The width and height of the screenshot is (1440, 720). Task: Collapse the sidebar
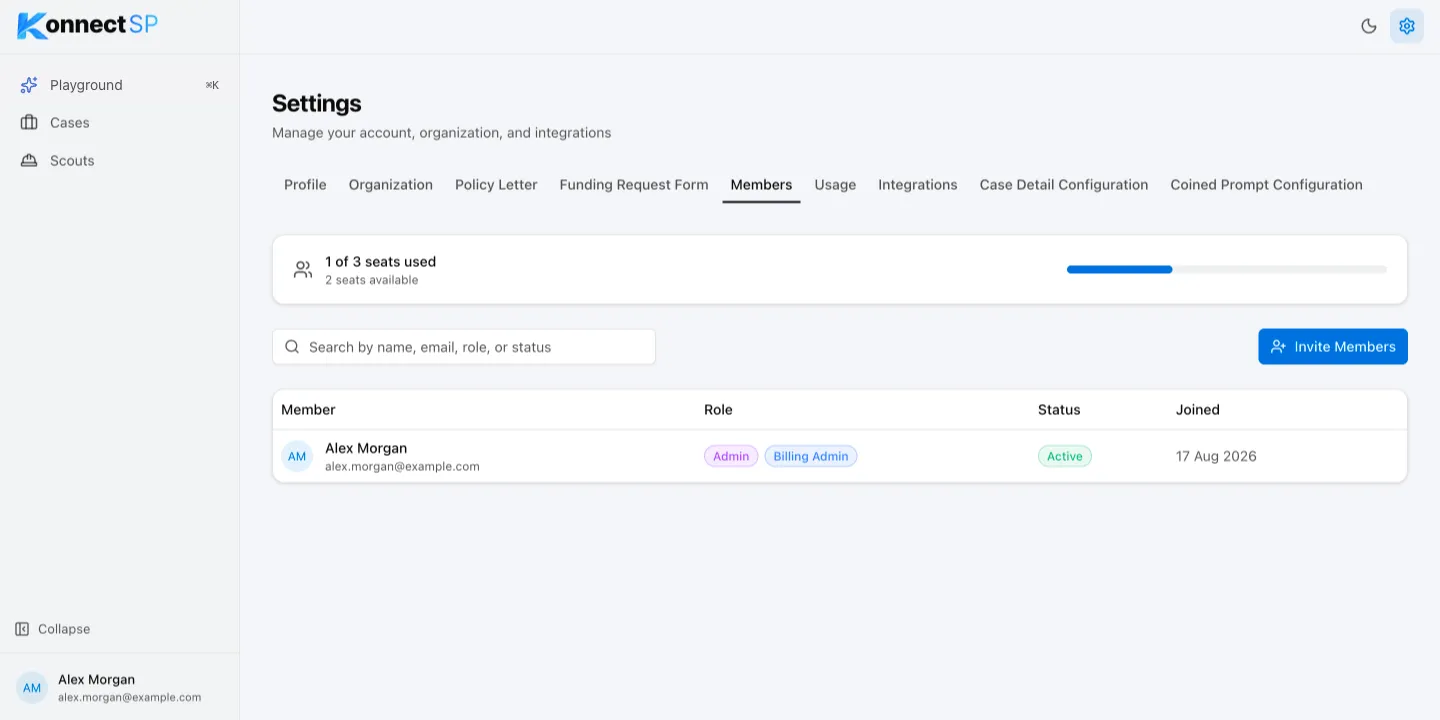pos(53,629)
